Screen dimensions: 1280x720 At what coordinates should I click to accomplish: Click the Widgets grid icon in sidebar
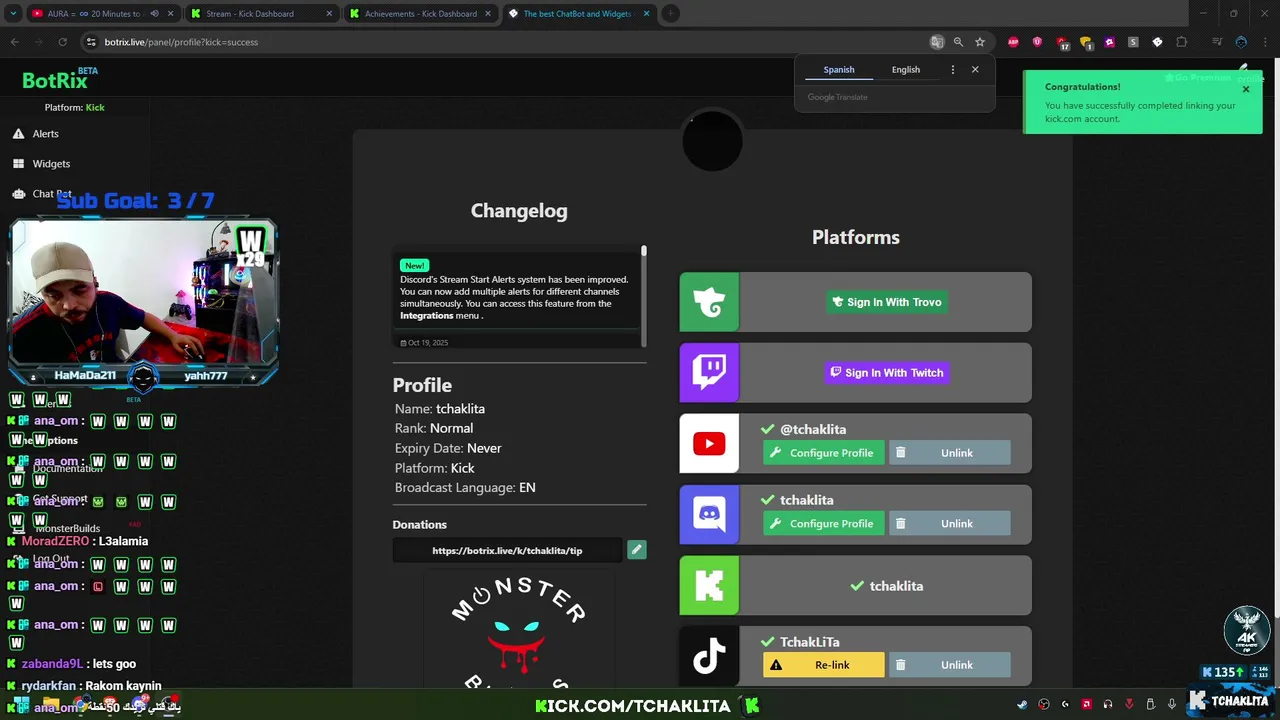(18, 163)
